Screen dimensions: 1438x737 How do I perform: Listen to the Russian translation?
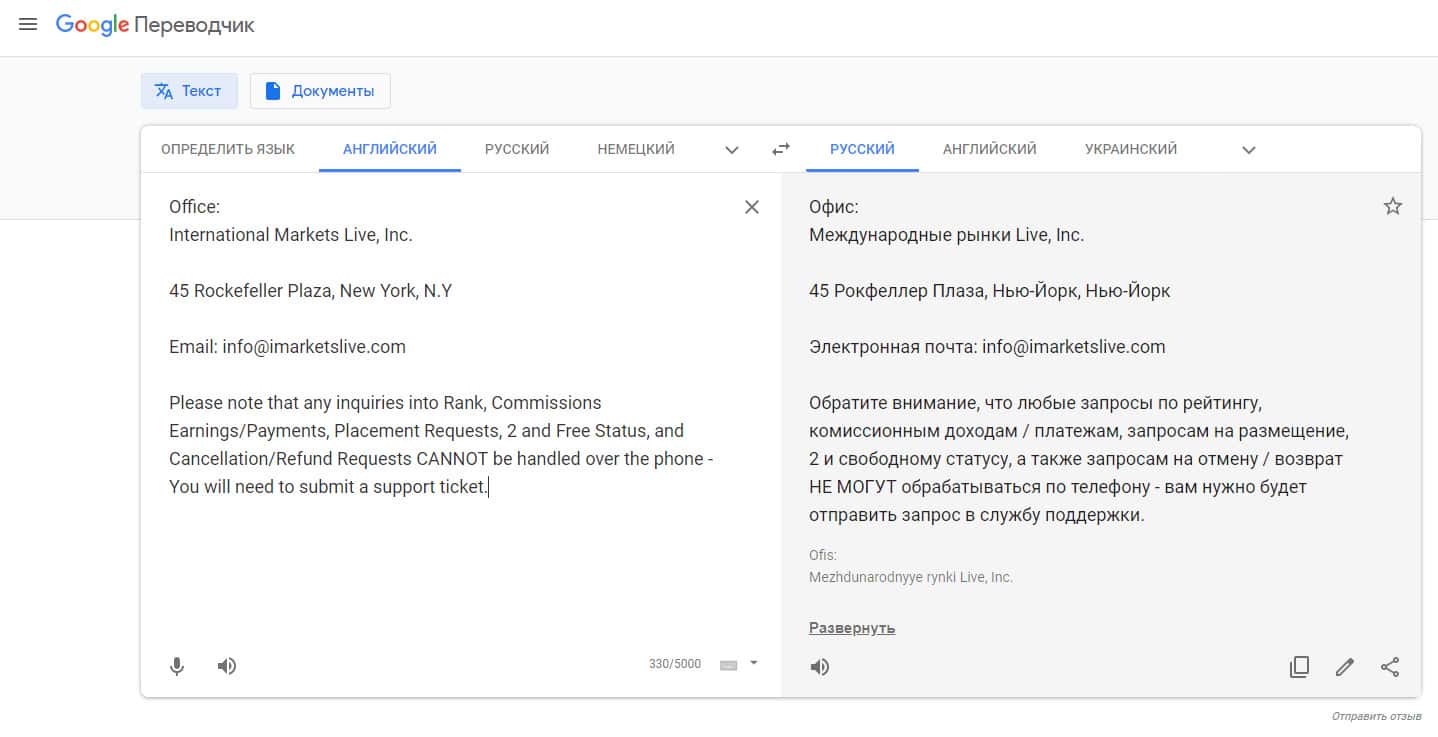pyautogui.click(x=820, y=667)
